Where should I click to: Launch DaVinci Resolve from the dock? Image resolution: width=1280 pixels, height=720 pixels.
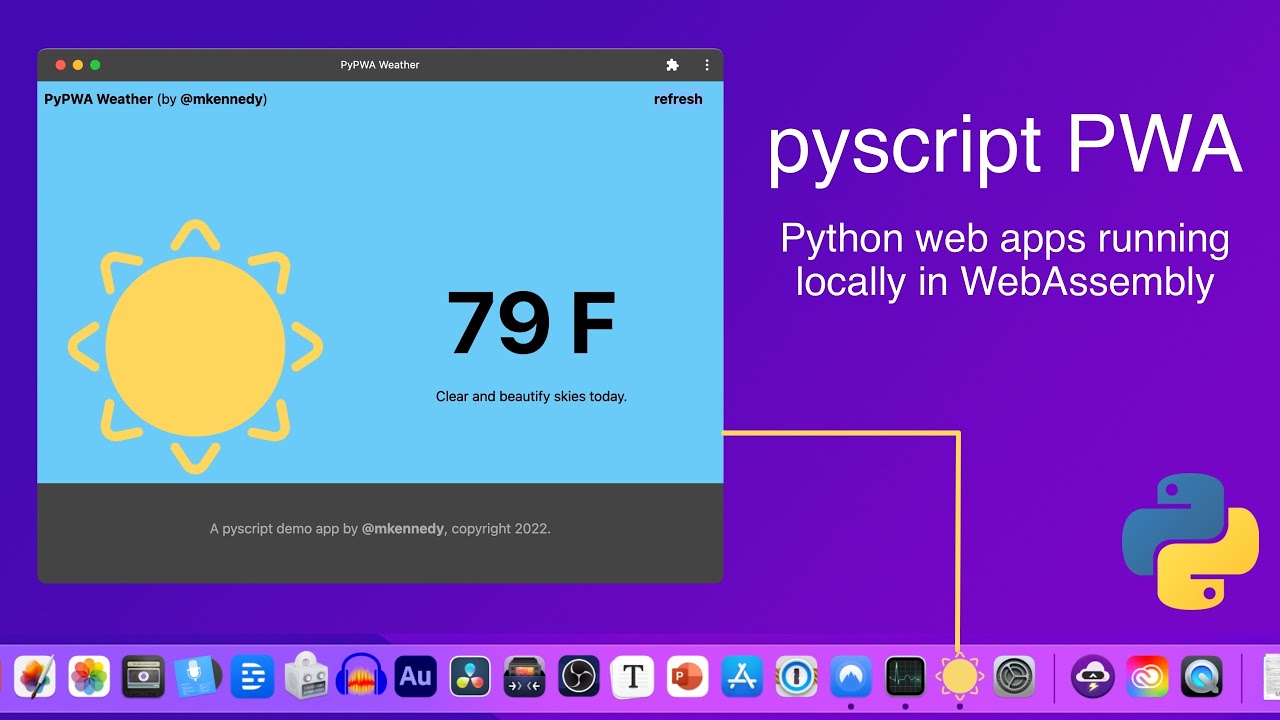[x=470, y=677]
